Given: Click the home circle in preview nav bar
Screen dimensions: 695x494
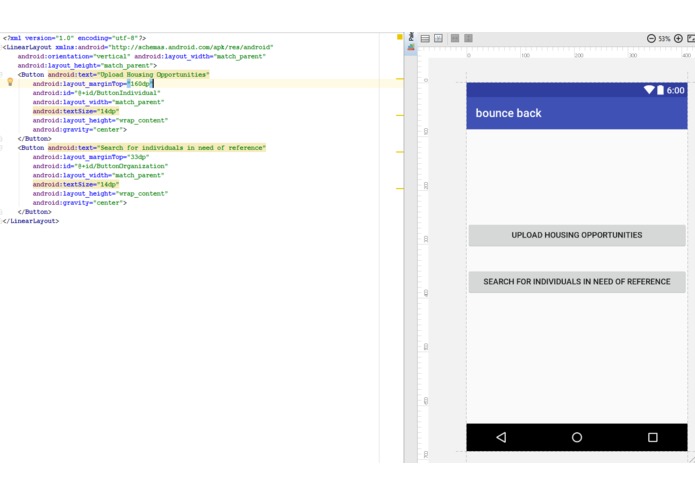Looking at the screenshot, I should [x=577, y=437].
